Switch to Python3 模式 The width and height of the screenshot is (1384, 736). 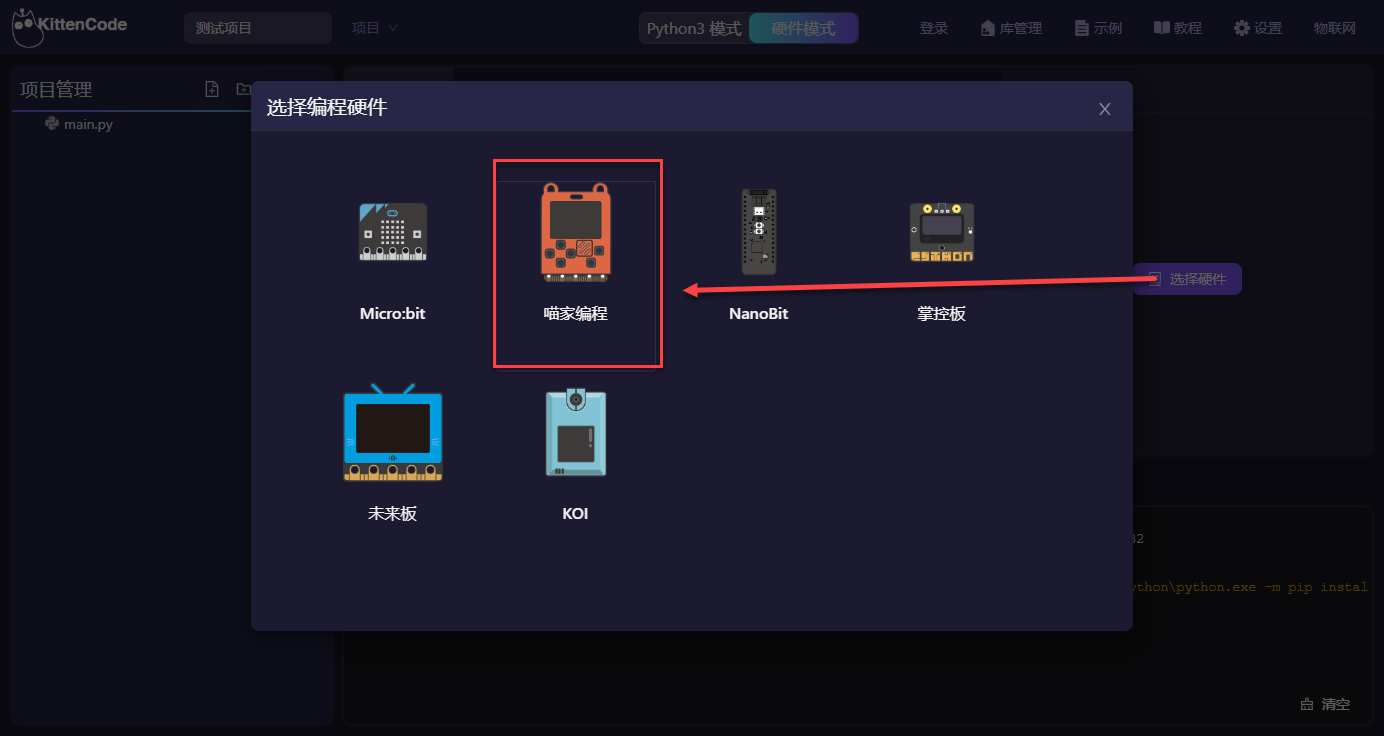(x=694, y=28)
